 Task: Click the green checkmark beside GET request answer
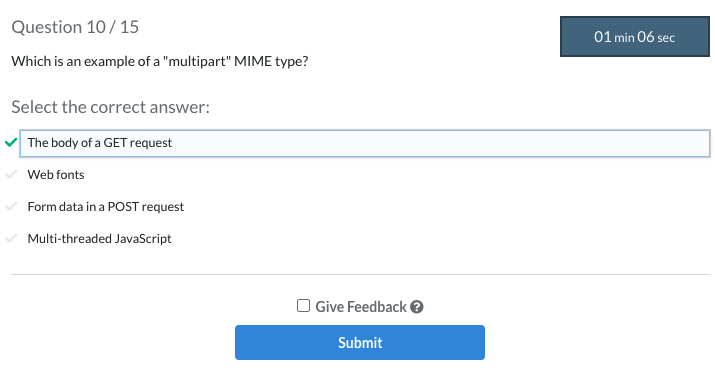(11, 143)
